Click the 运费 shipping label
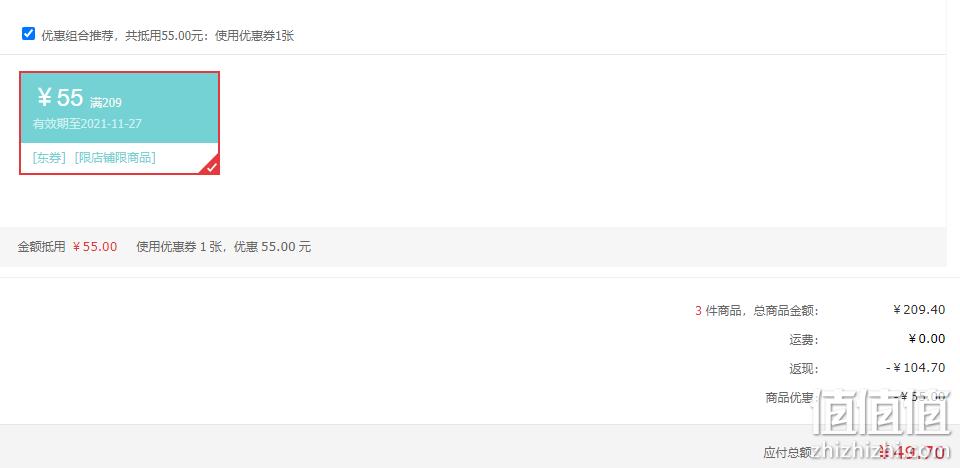 [x=804, y=340]
